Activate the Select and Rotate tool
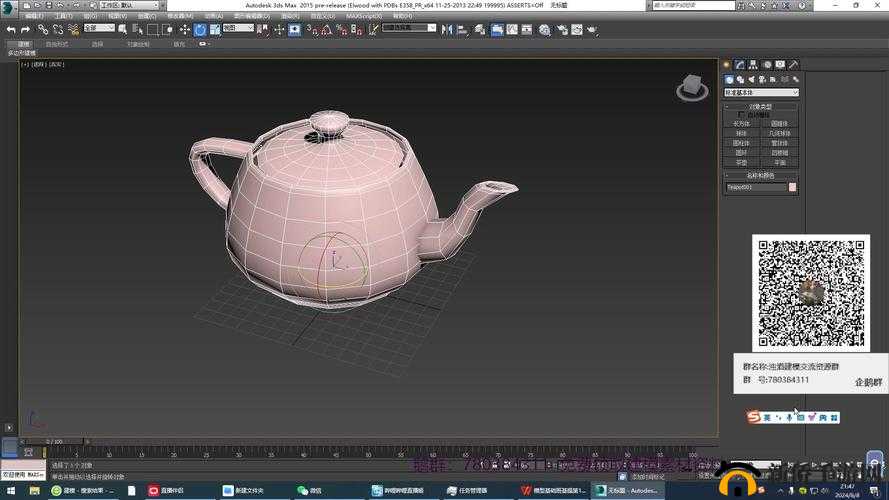This screenshot has width=889, height=500. click(x=200, y=29)
